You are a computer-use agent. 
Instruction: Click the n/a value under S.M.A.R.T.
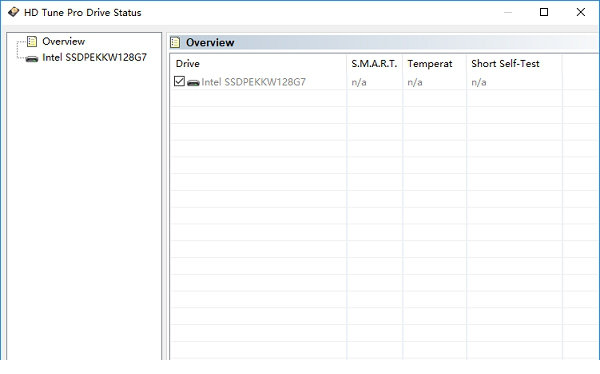(359, 82)
